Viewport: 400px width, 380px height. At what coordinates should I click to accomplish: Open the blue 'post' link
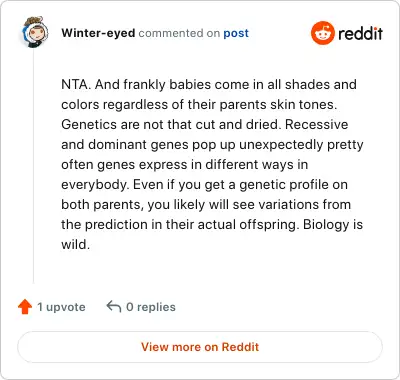(x=236, y=33)
